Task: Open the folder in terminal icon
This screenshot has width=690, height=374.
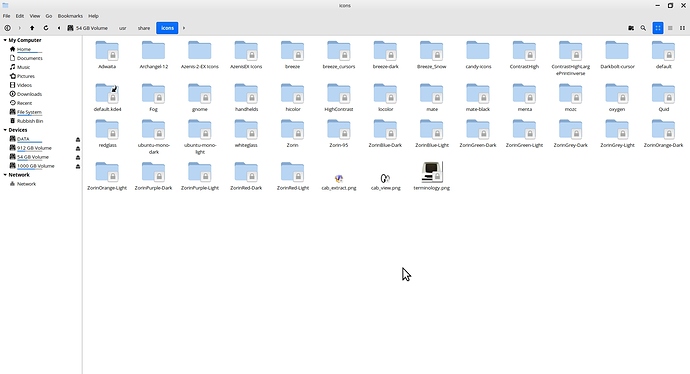Action: tap(631, 28)
